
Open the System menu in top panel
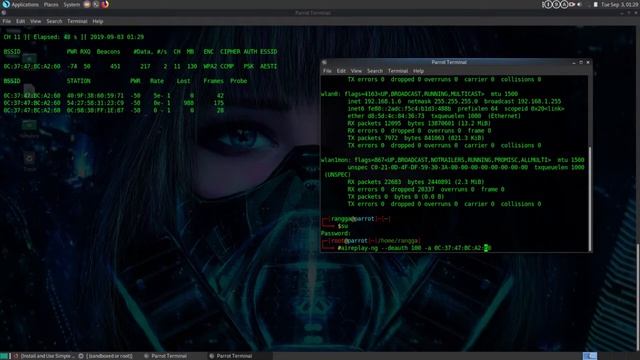pos(71,4)
